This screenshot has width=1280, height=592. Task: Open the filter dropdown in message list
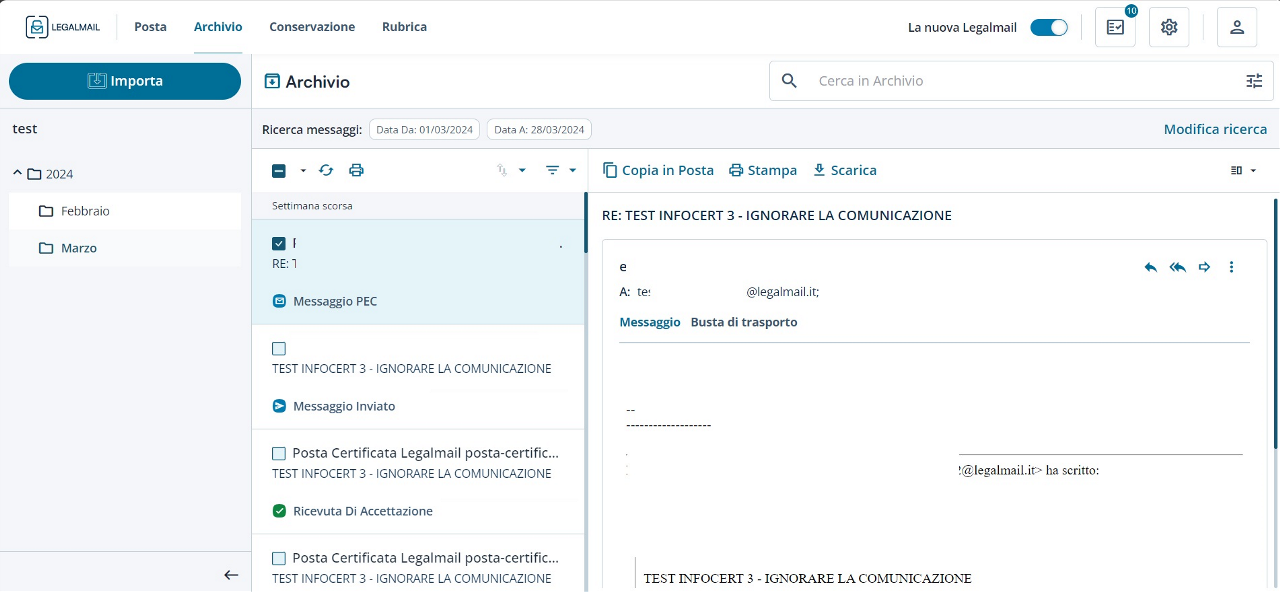[561, 170]
